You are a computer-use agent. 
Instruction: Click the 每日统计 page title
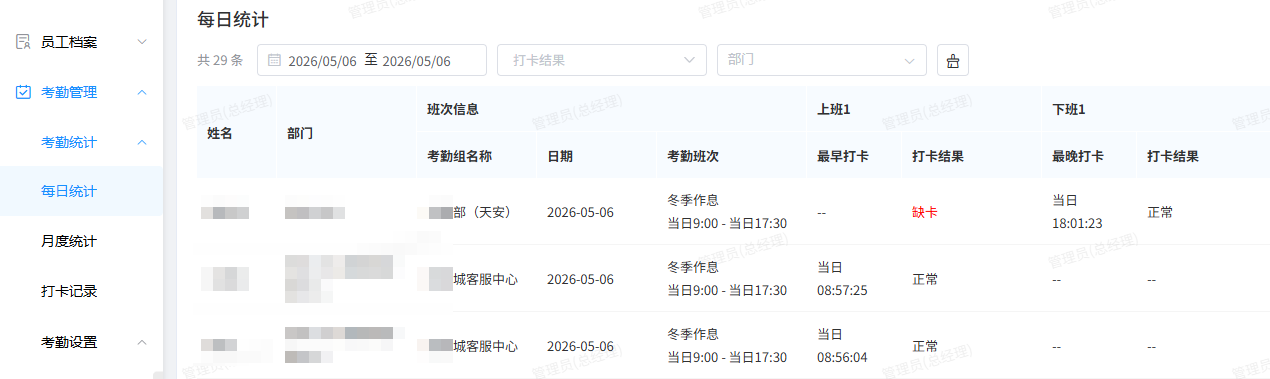coord(232,19)
